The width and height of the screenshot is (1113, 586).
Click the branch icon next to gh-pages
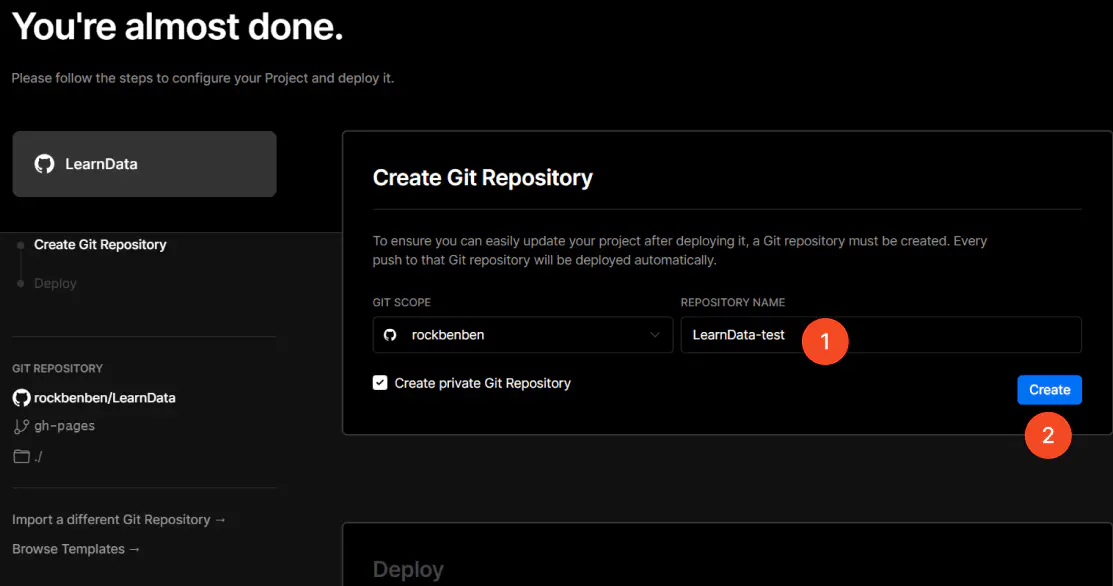tap(21, 426)
